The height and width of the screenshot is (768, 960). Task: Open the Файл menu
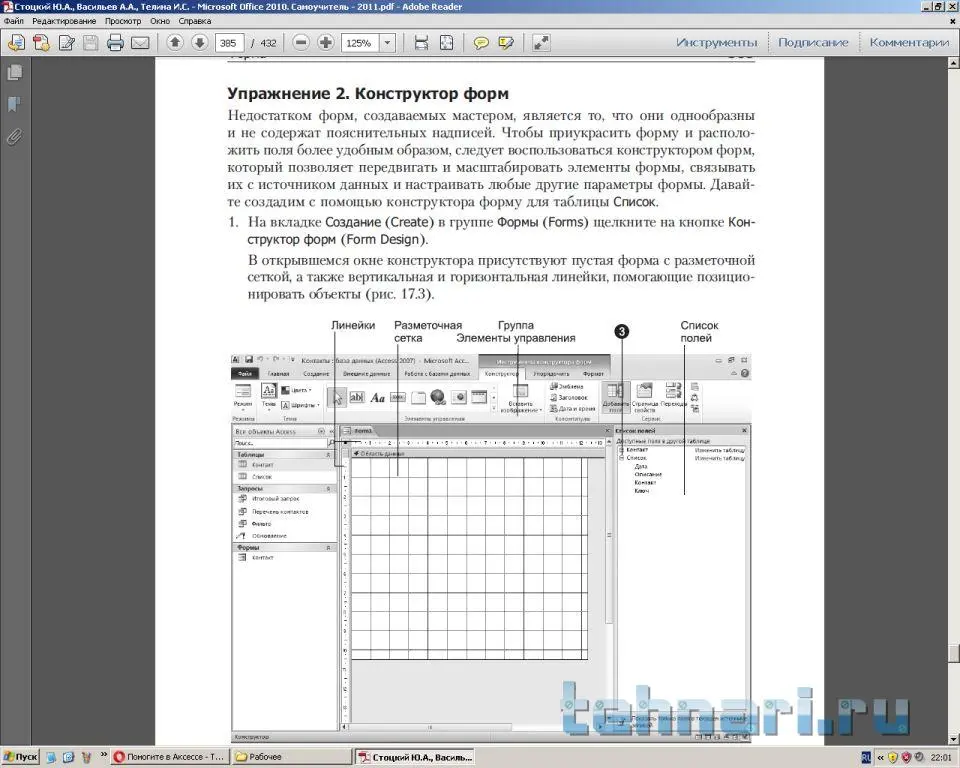(13, 21)
